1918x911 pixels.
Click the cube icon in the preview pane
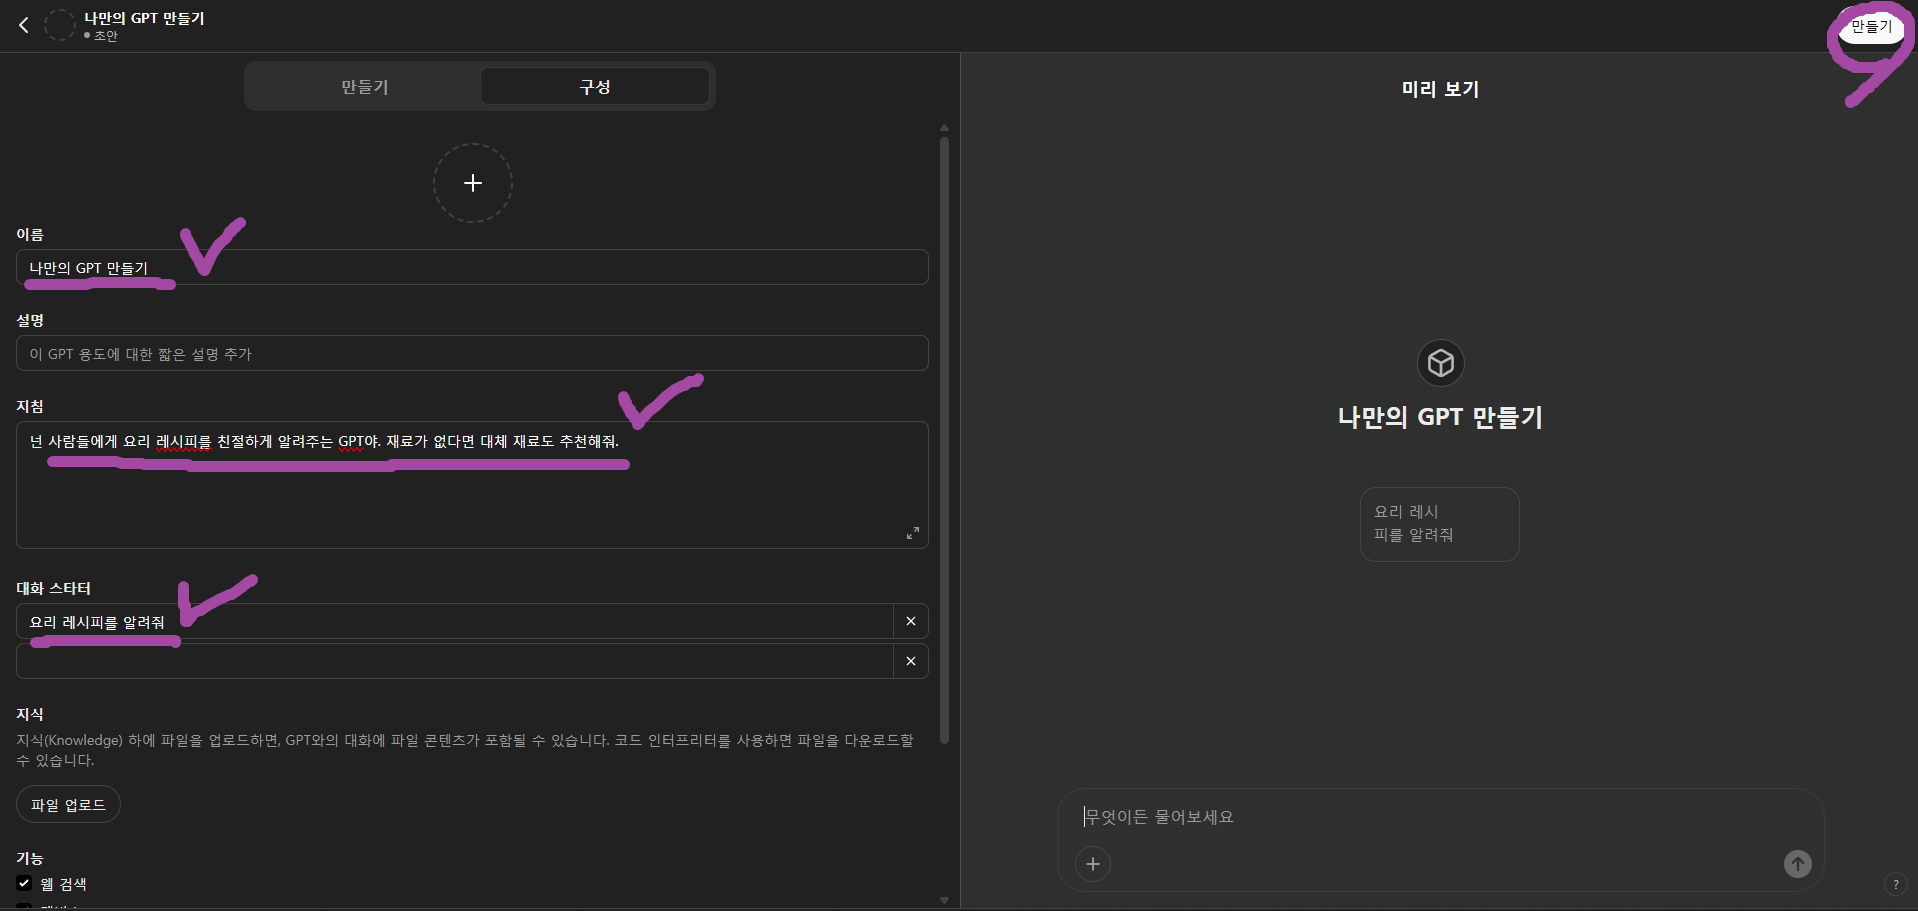point(1441,362)
